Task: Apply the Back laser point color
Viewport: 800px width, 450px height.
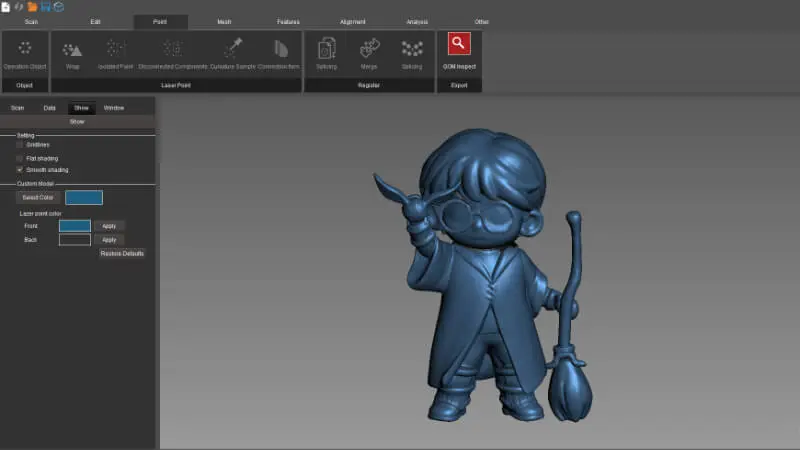Action: (x=109, y=240)
